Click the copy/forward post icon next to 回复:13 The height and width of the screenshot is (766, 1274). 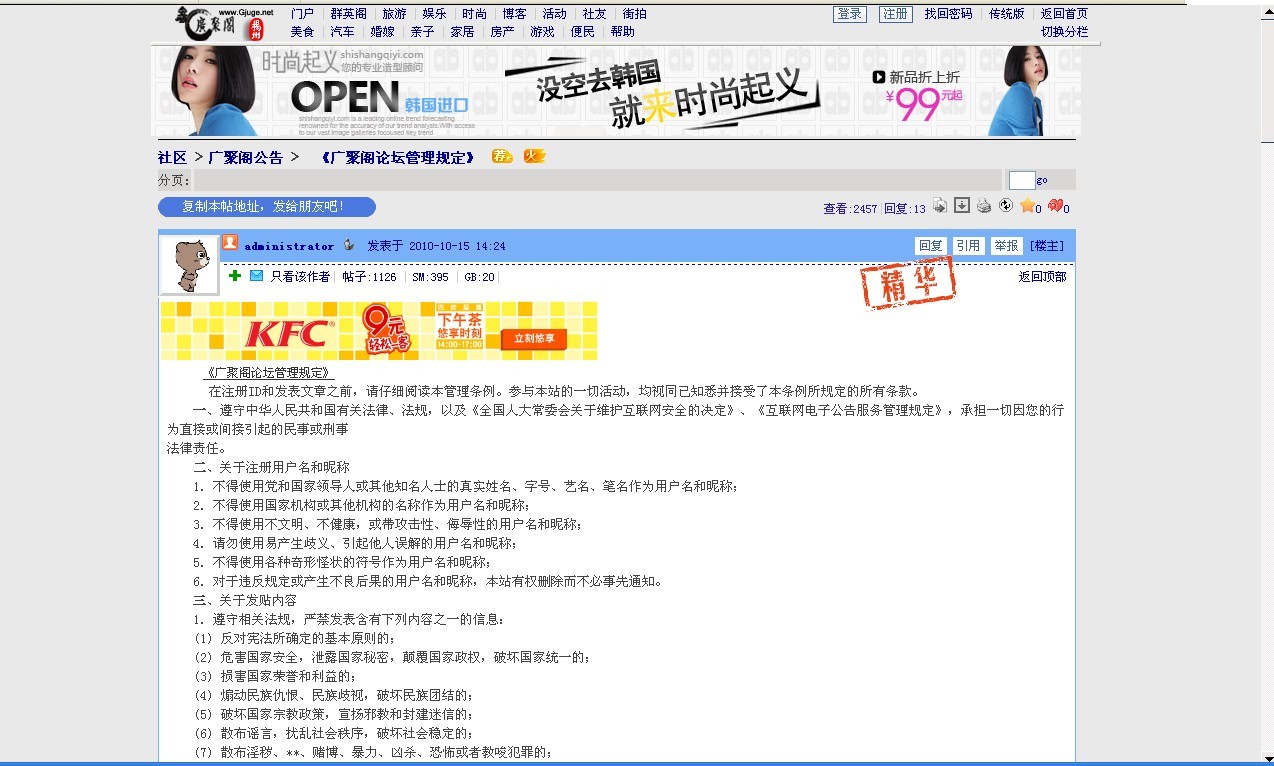pos(940,205)
